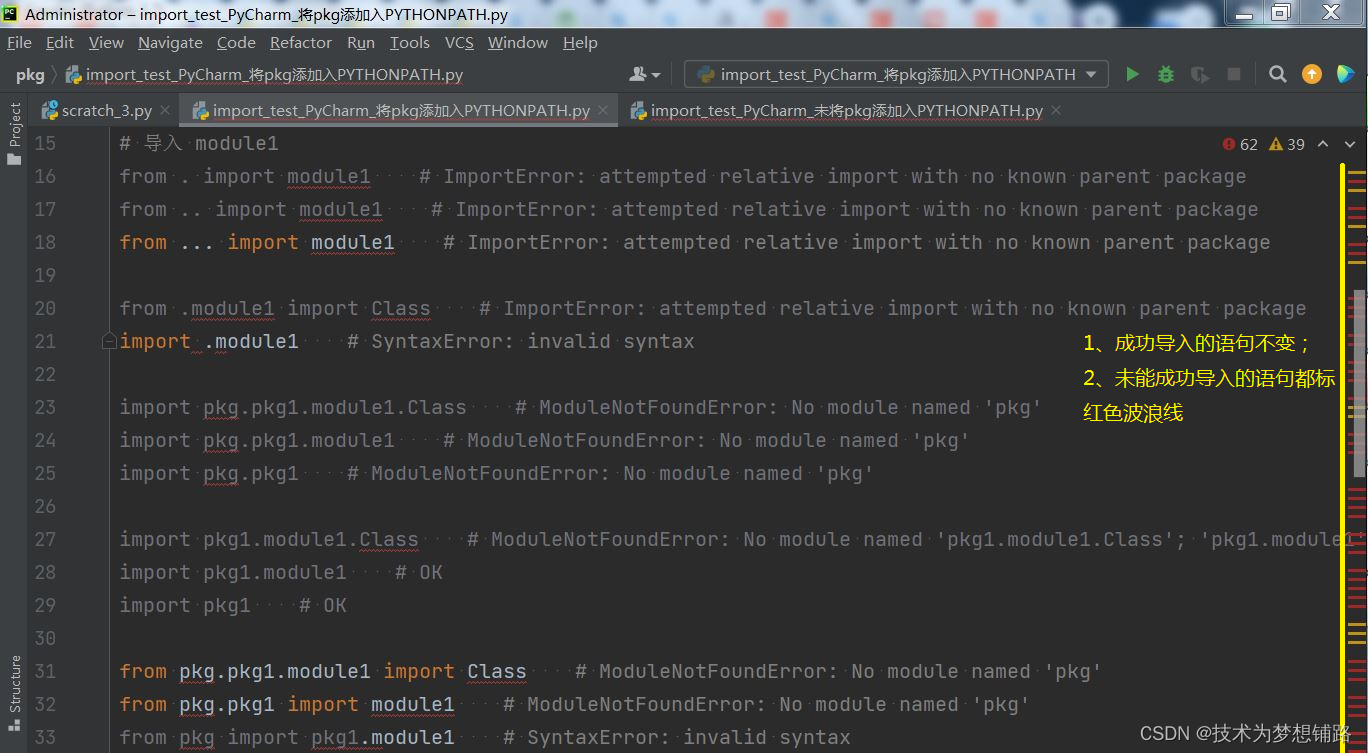This screenshot has width=1368, height=753.
Task: Open the user account icon menu
Action: click(x=645, y=74)
